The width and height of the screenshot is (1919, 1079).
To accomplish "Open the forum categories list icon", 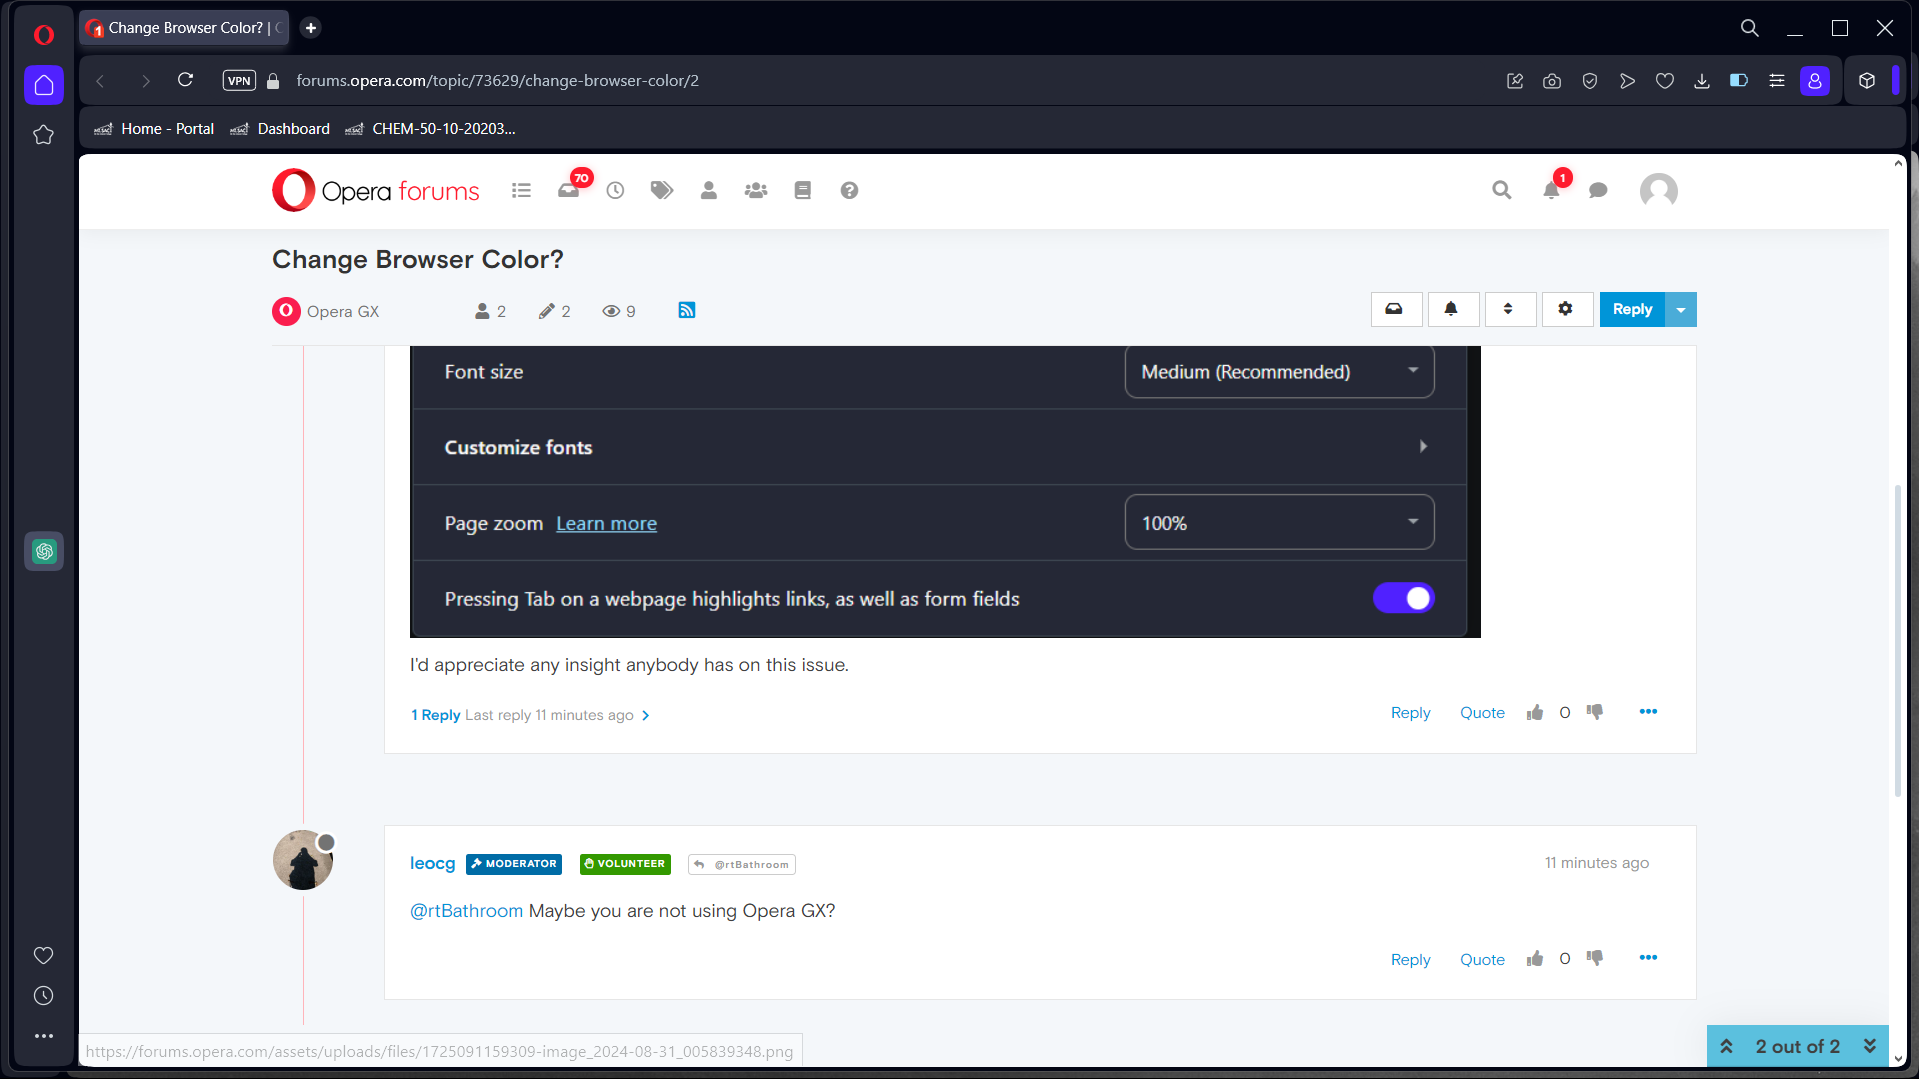I will (x=521, y=190).
